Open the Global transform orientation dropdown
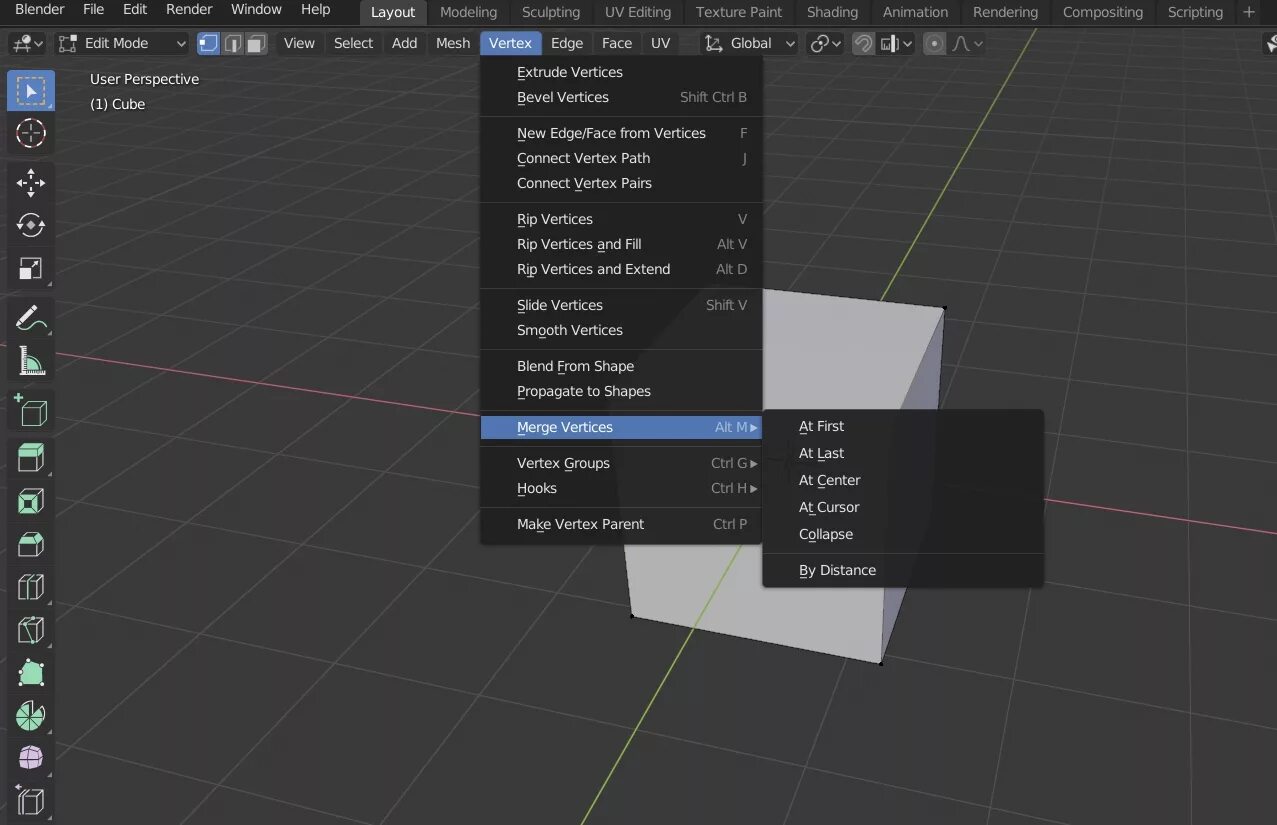The width and height of the screenshot is (1277, 825). click(749, 43)
